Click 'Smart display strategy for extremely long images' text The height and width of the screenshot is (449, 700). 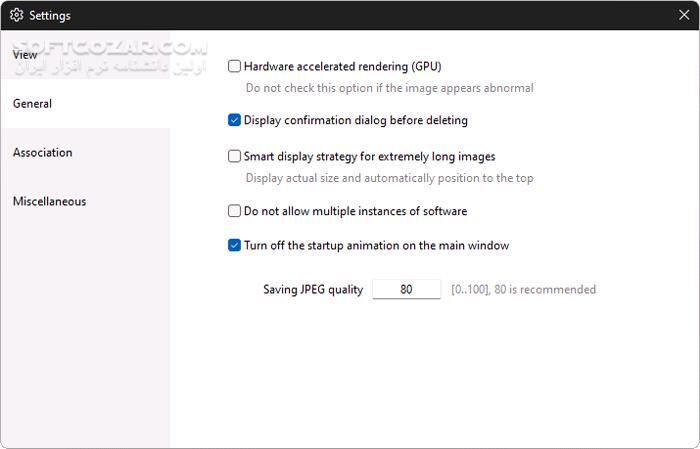[369, 157]
